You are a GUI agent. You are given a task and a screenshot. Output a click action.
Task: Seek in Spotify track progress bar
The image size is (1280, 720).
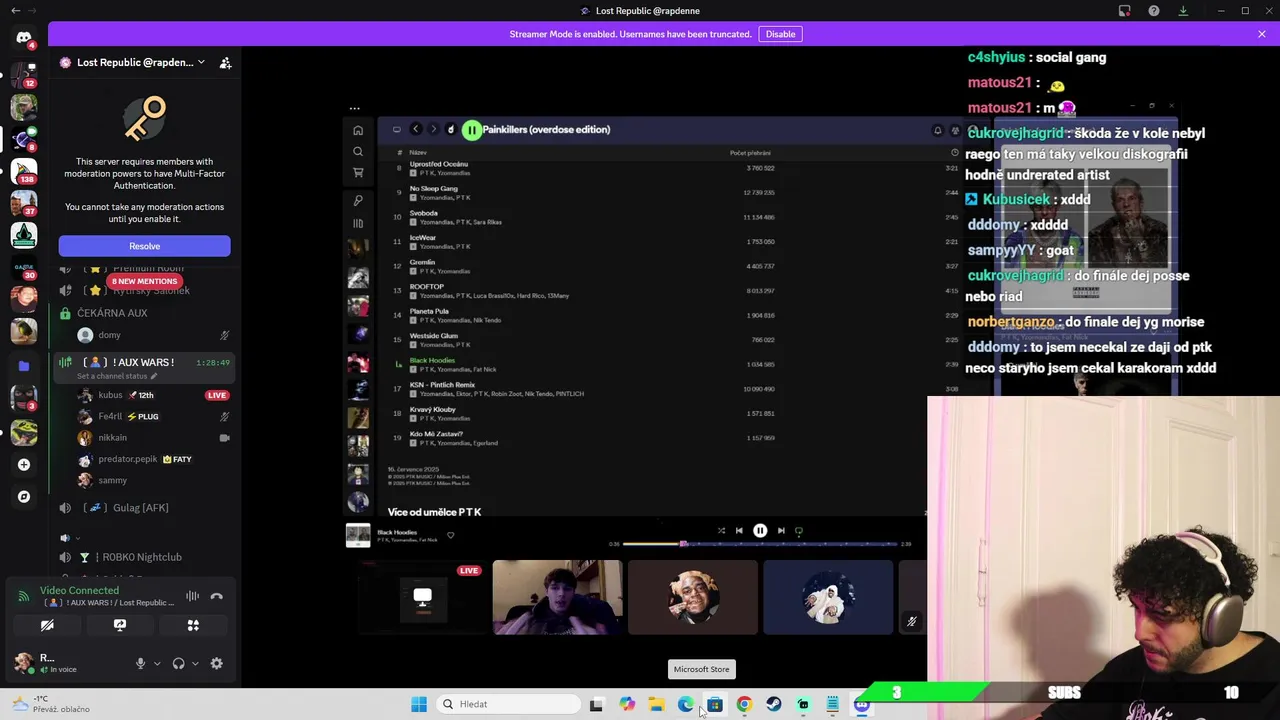pyautogui.click(x=760, y=544)
